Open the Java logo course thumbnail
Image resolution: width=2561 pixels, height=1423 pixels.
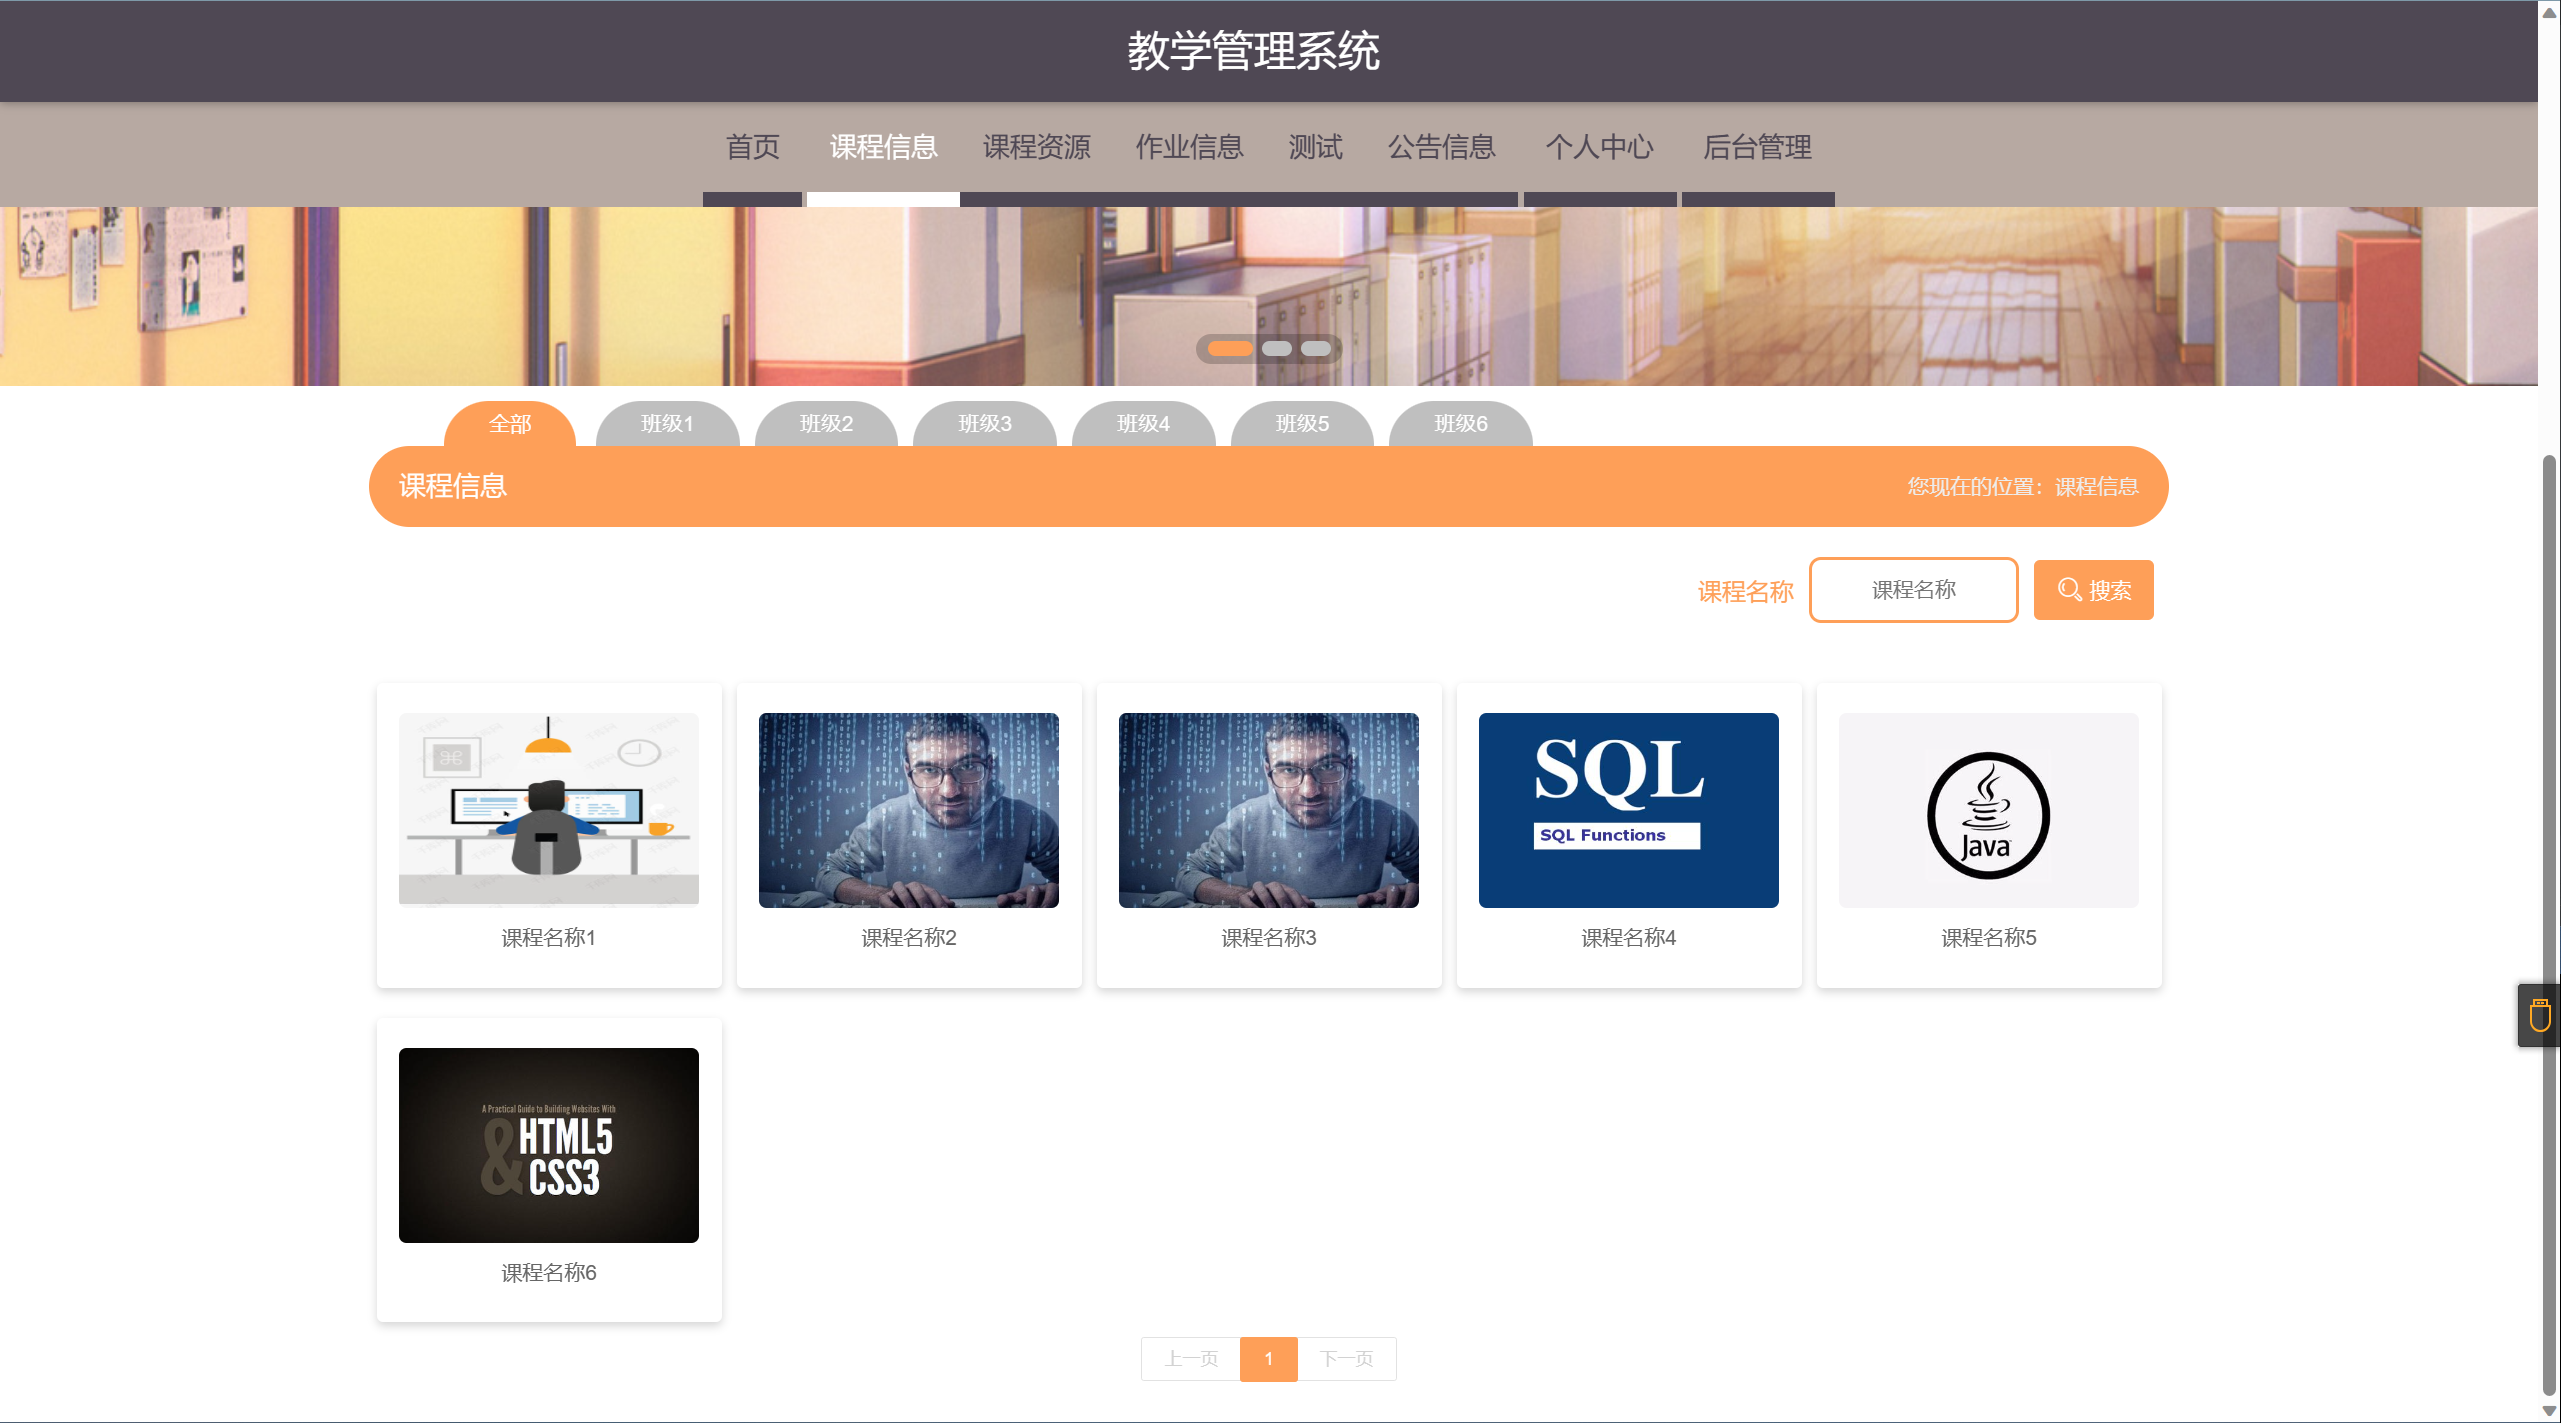[x=1988, y=810]
